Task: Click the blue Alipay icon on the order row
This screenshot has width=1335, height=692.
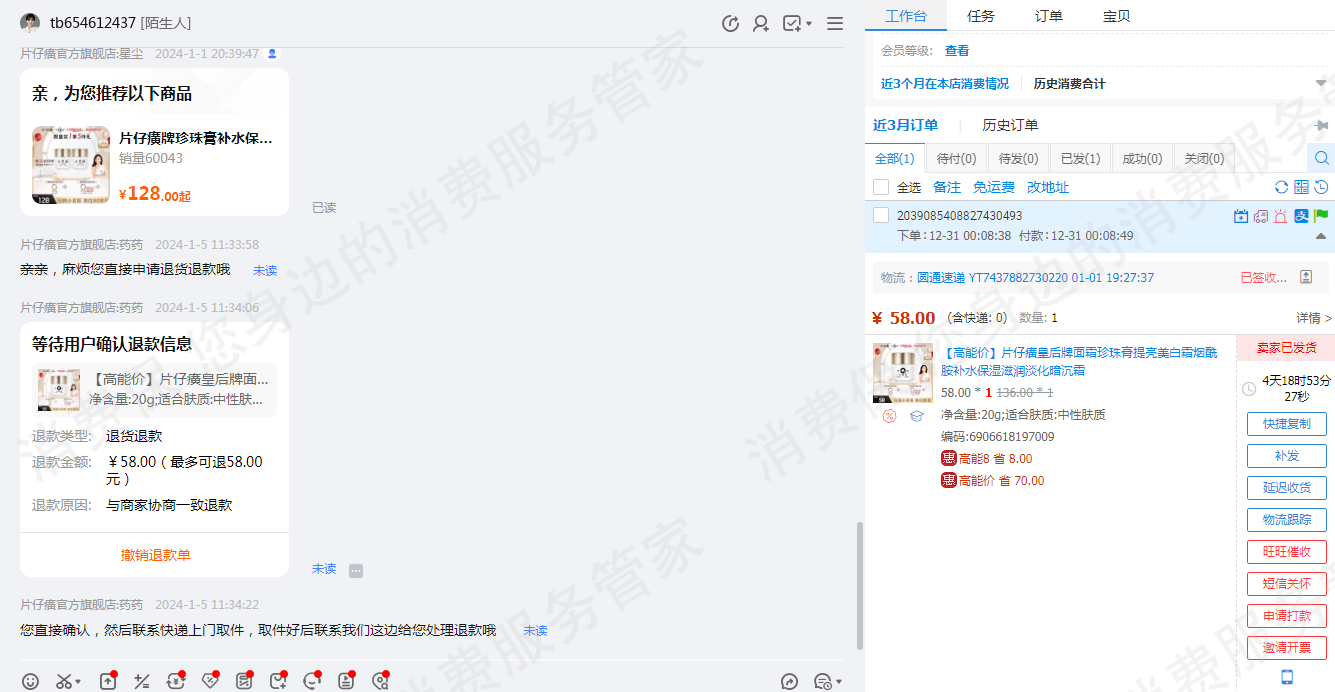Action: coord(1301,215)
